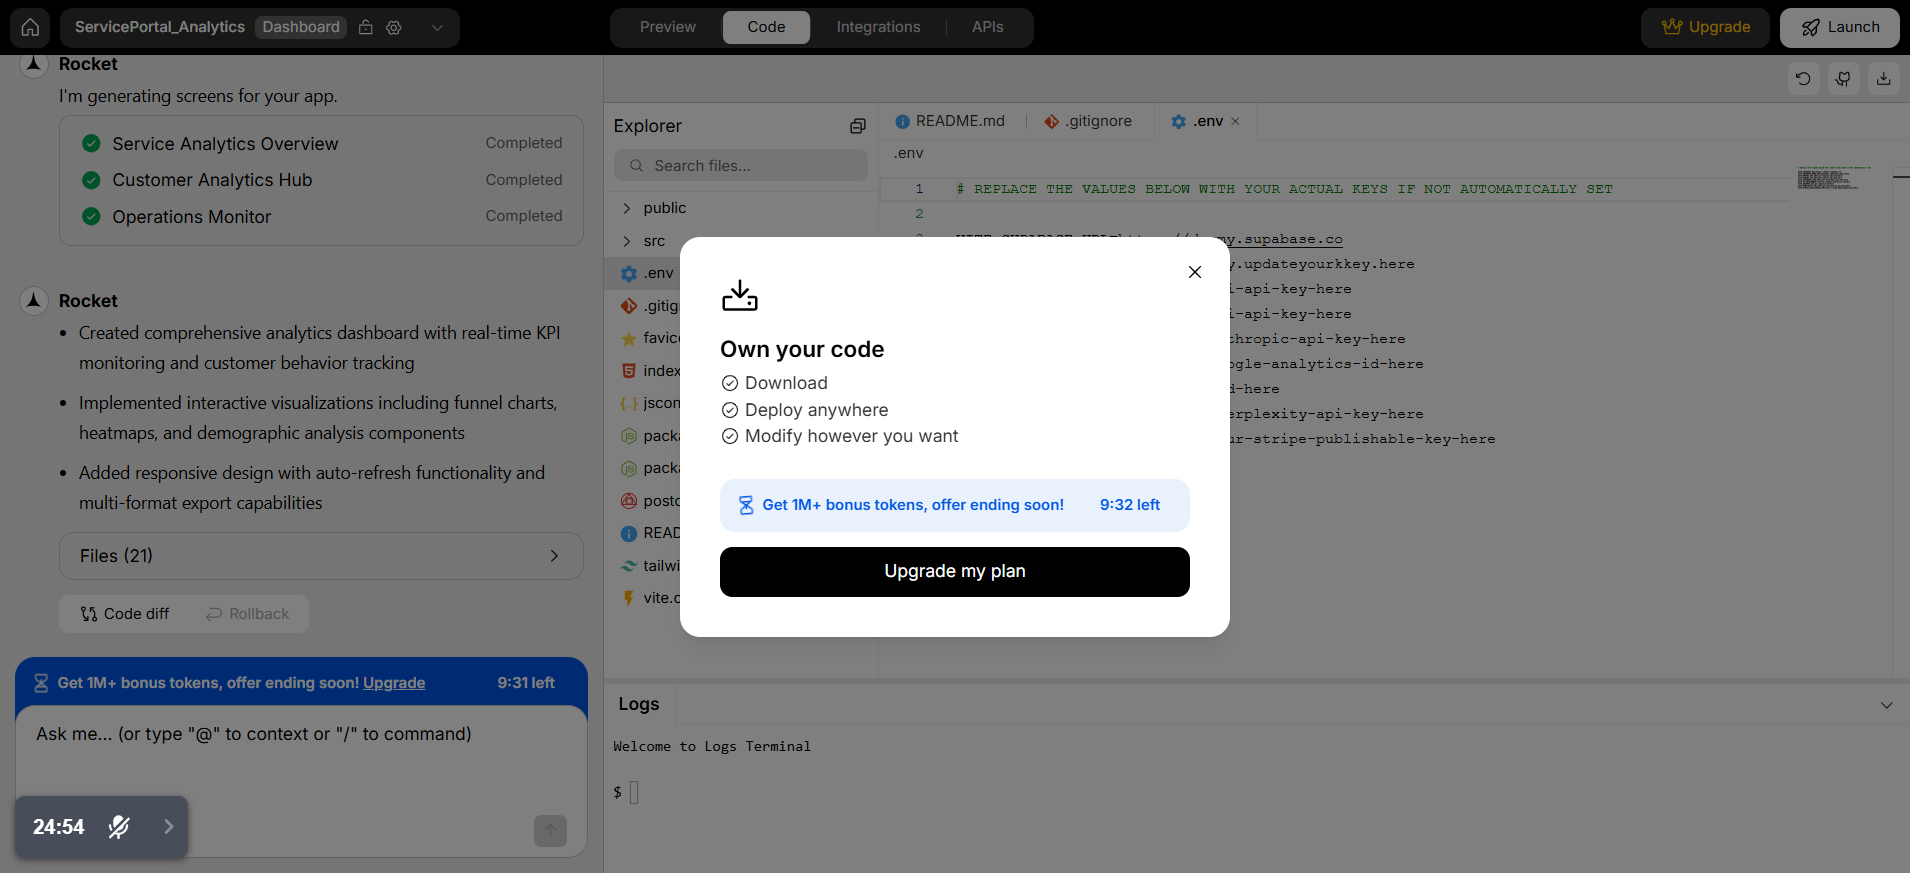
Task: Click the download tray icon in dialog
Action: [740, 295]
